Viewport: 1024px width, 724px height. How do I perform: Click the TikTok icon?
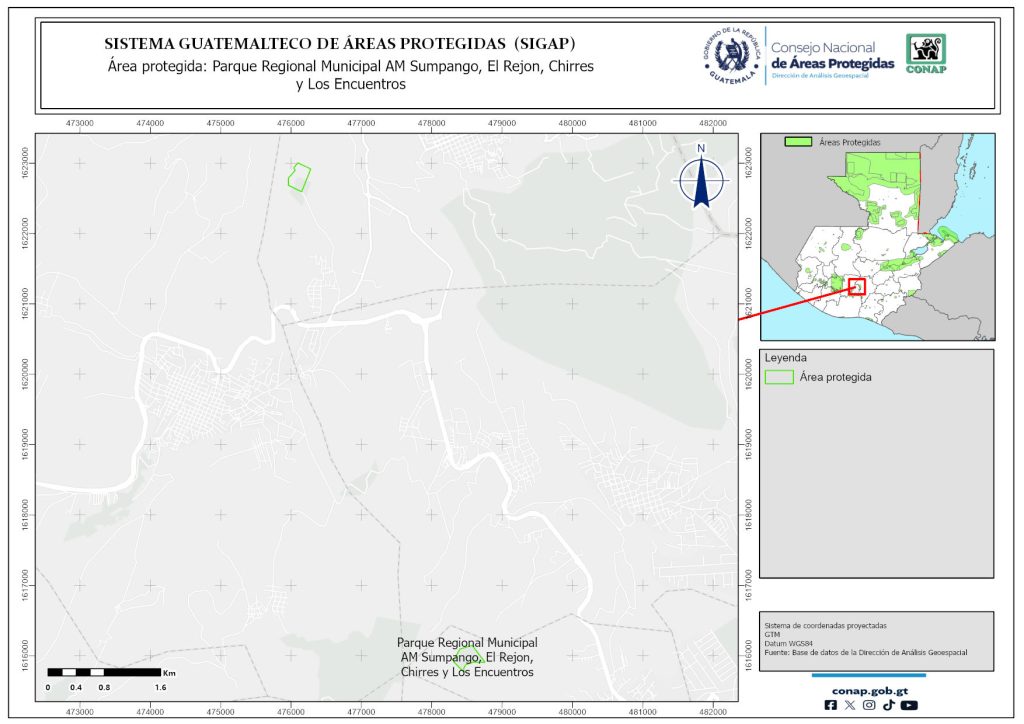click(x=888, y=705)
